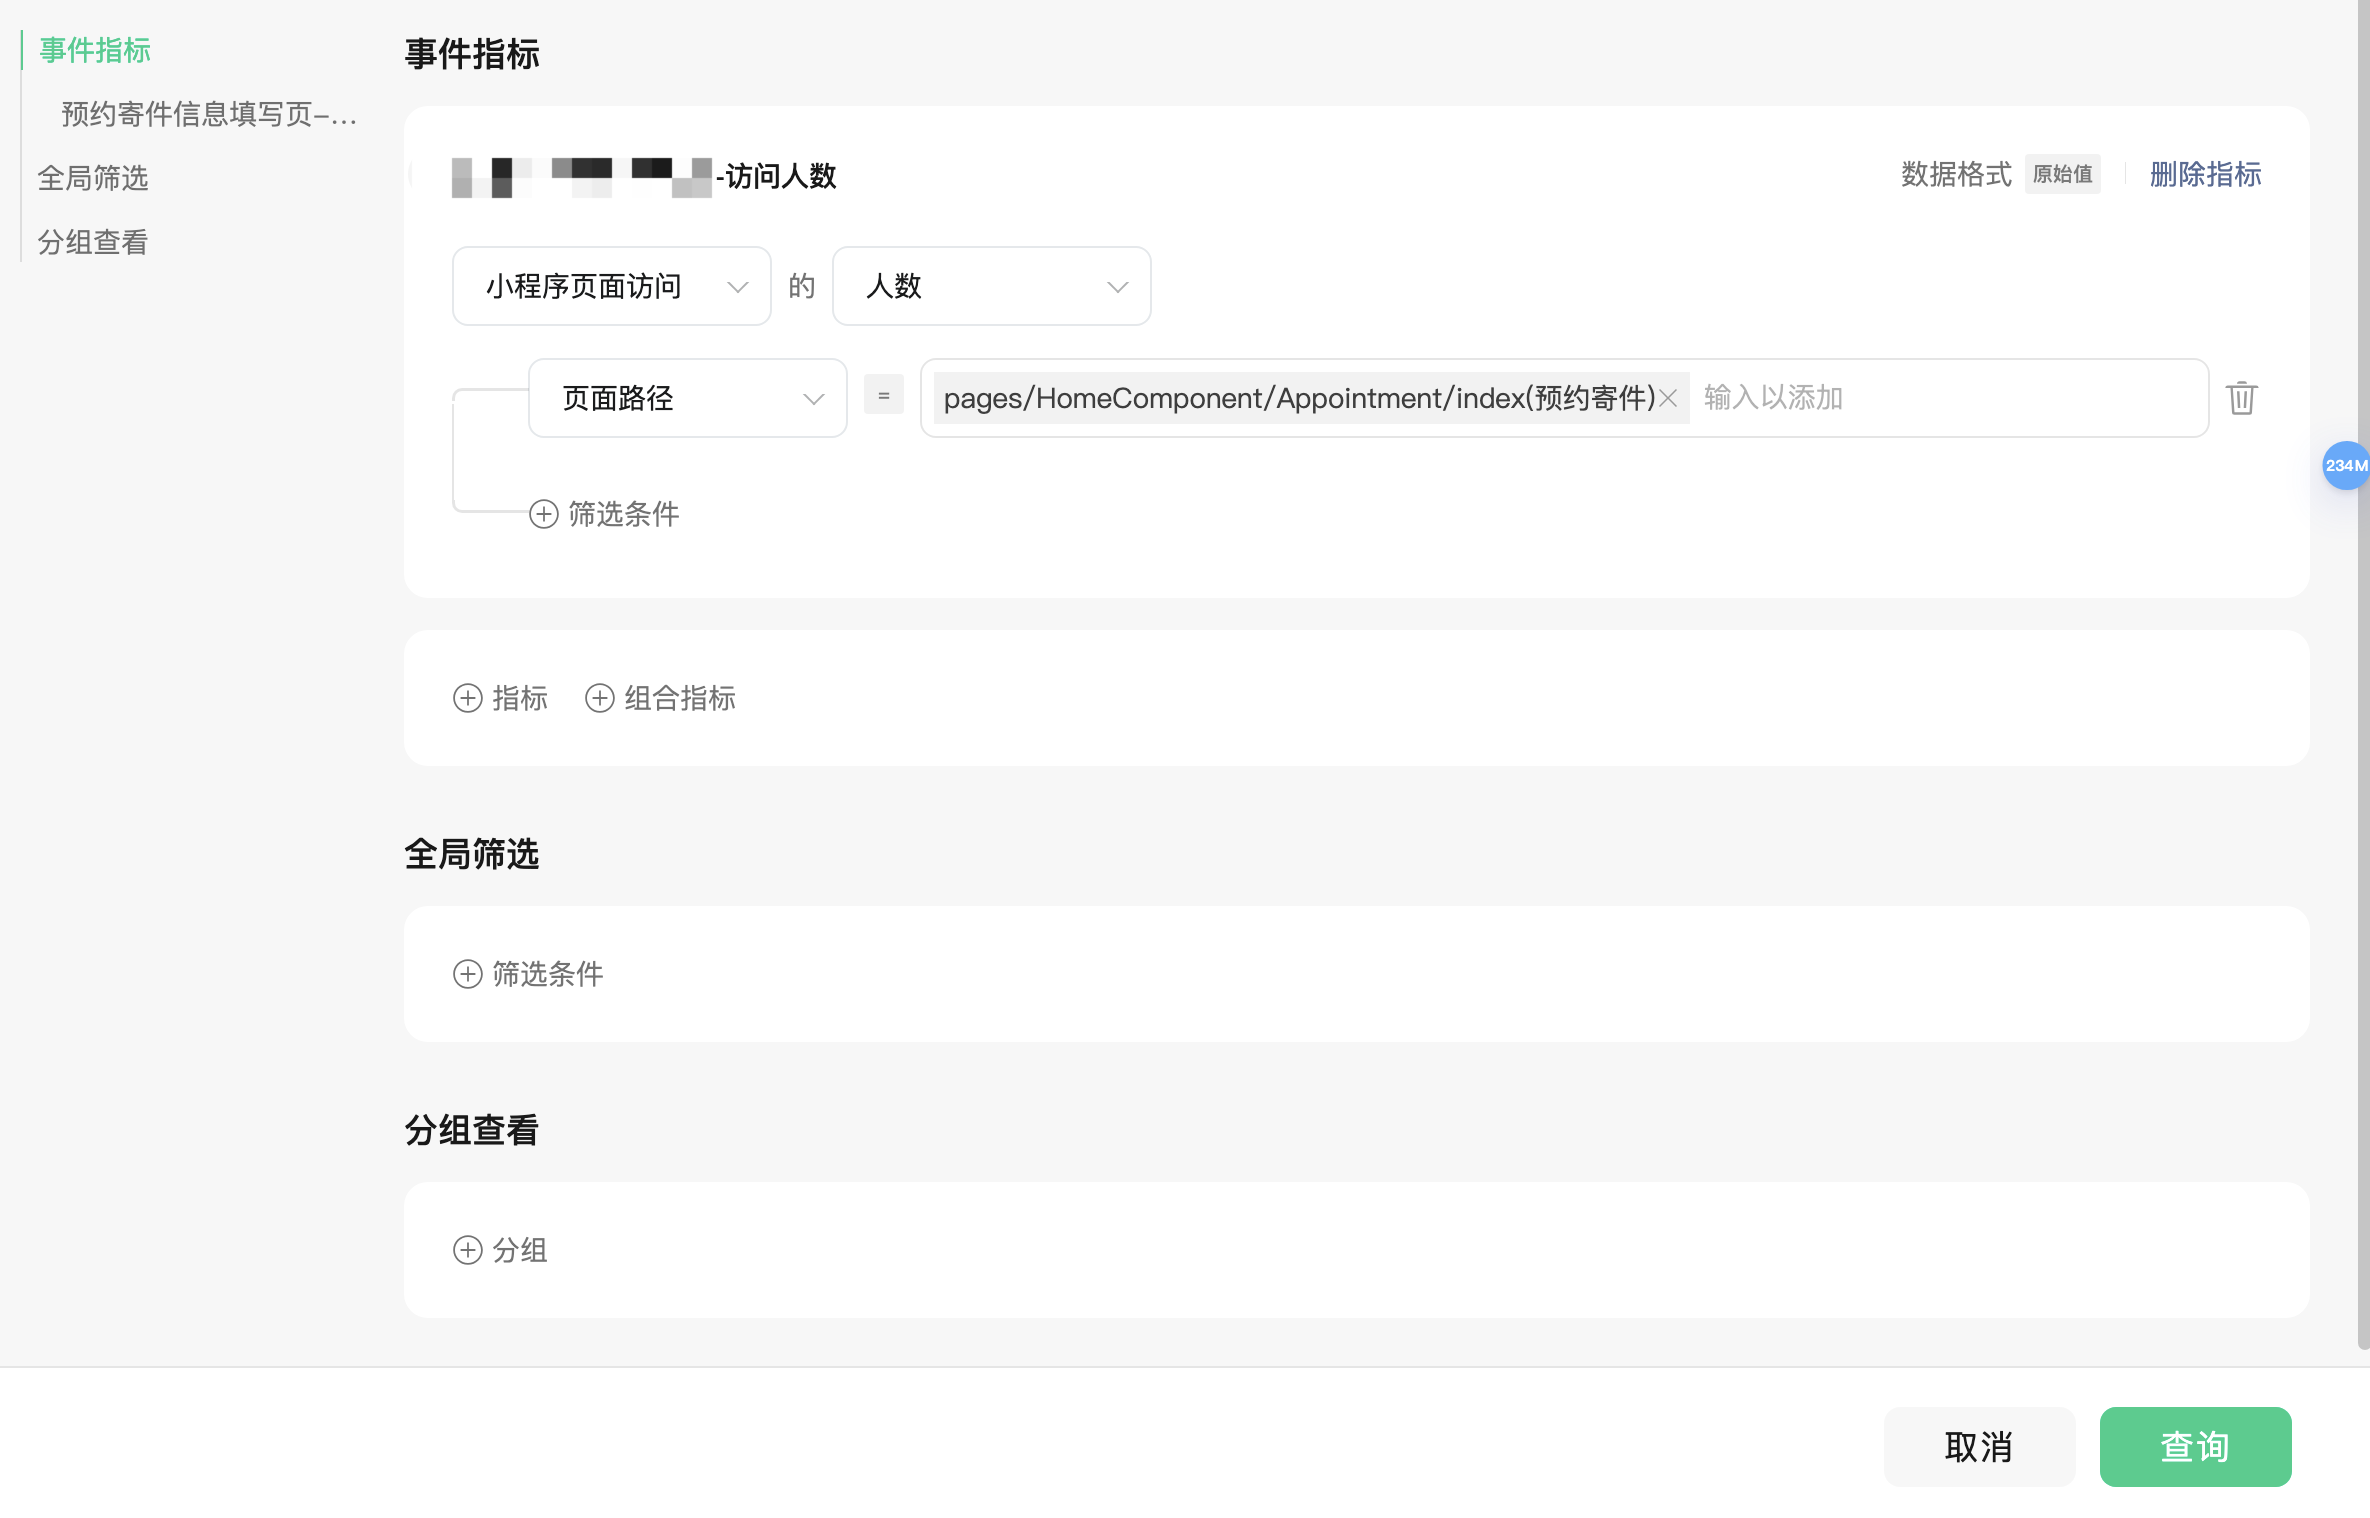Click the 删除指标 link
This screenshot has width=2370, height=1518.
2205,174
